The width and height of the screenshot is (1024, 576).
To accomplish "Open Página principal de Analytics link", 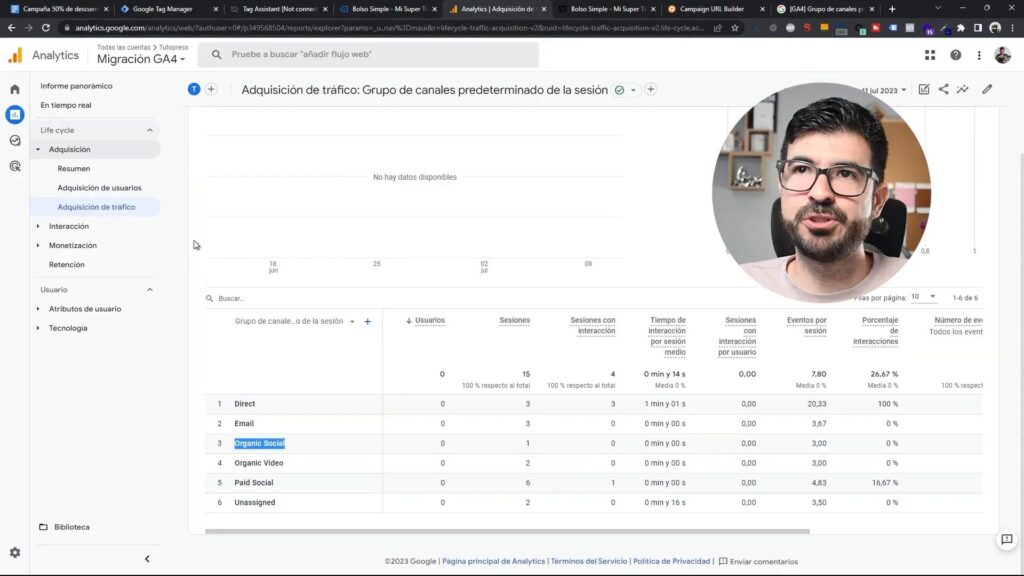I will 493,562.
